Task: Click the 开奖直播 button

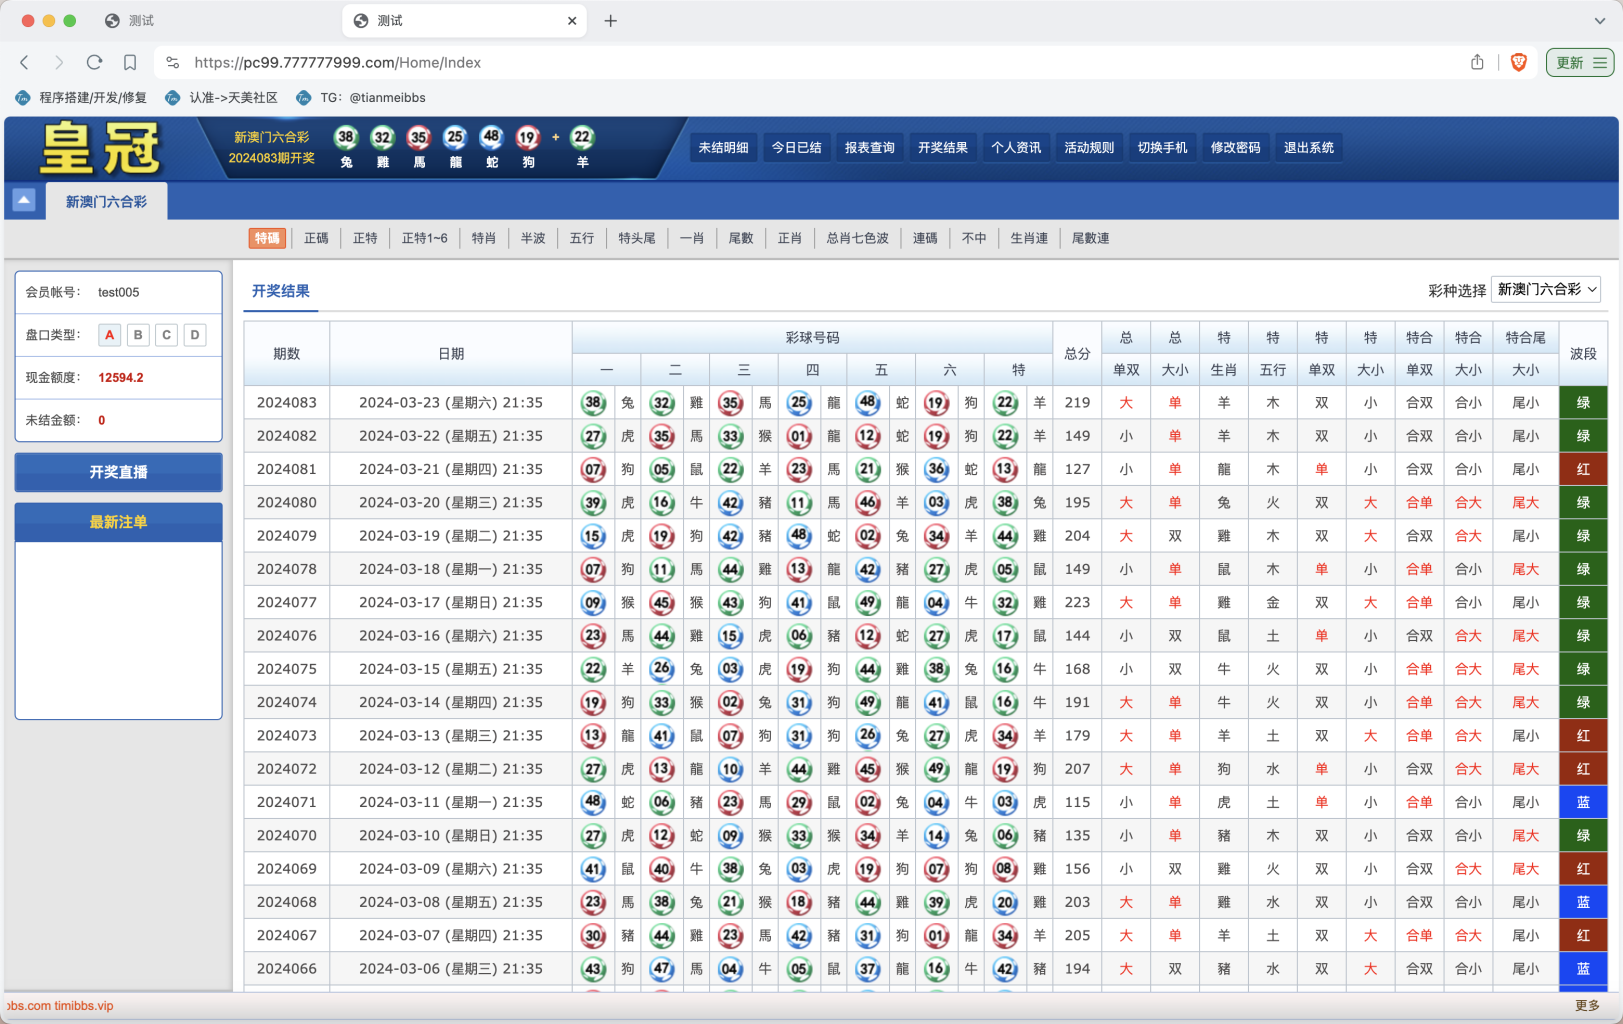Action: (118, 472)
